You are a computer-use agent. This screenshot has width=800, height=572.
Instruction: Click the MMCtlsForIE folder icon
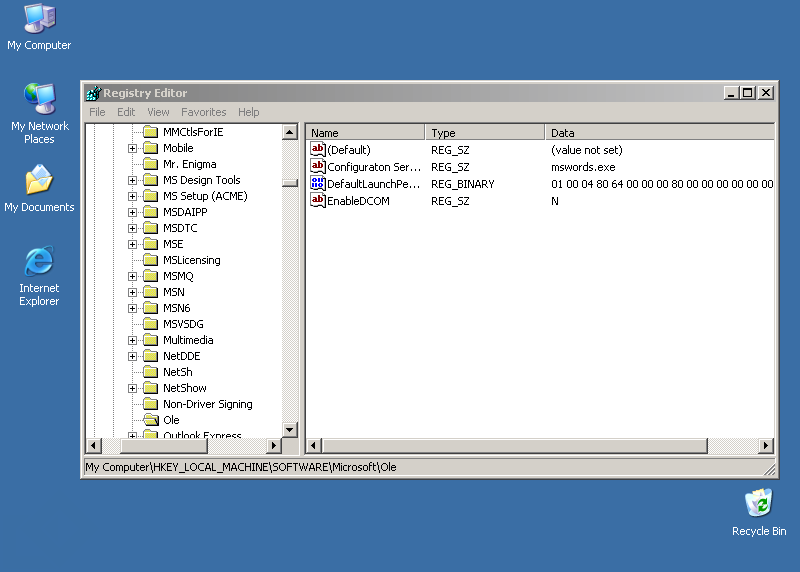[x=151, y=132]
